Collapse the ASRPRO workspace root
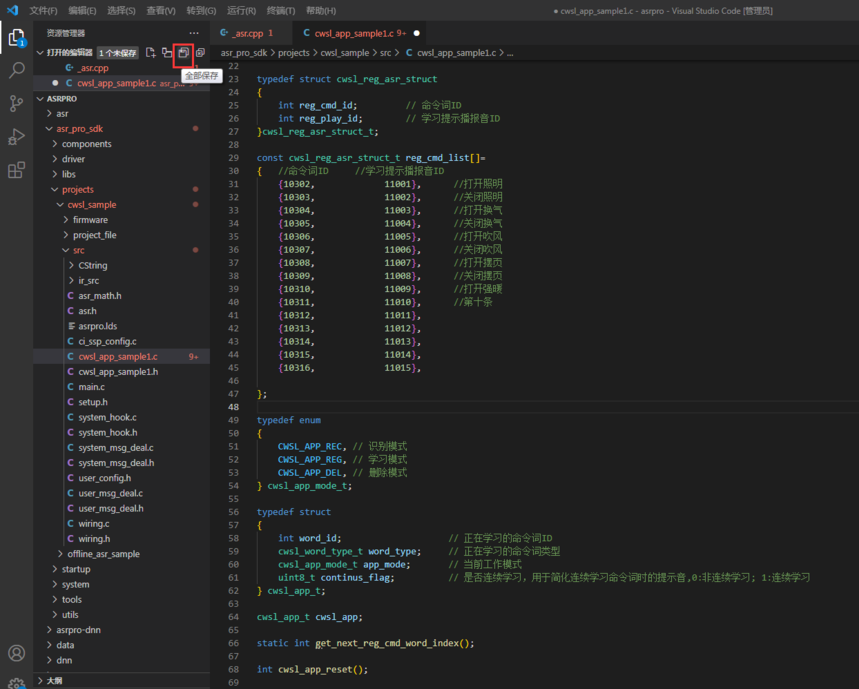Image resolution: width=859 pixels, height=689 pixels. pyautogui.click(x=40, y=99)
